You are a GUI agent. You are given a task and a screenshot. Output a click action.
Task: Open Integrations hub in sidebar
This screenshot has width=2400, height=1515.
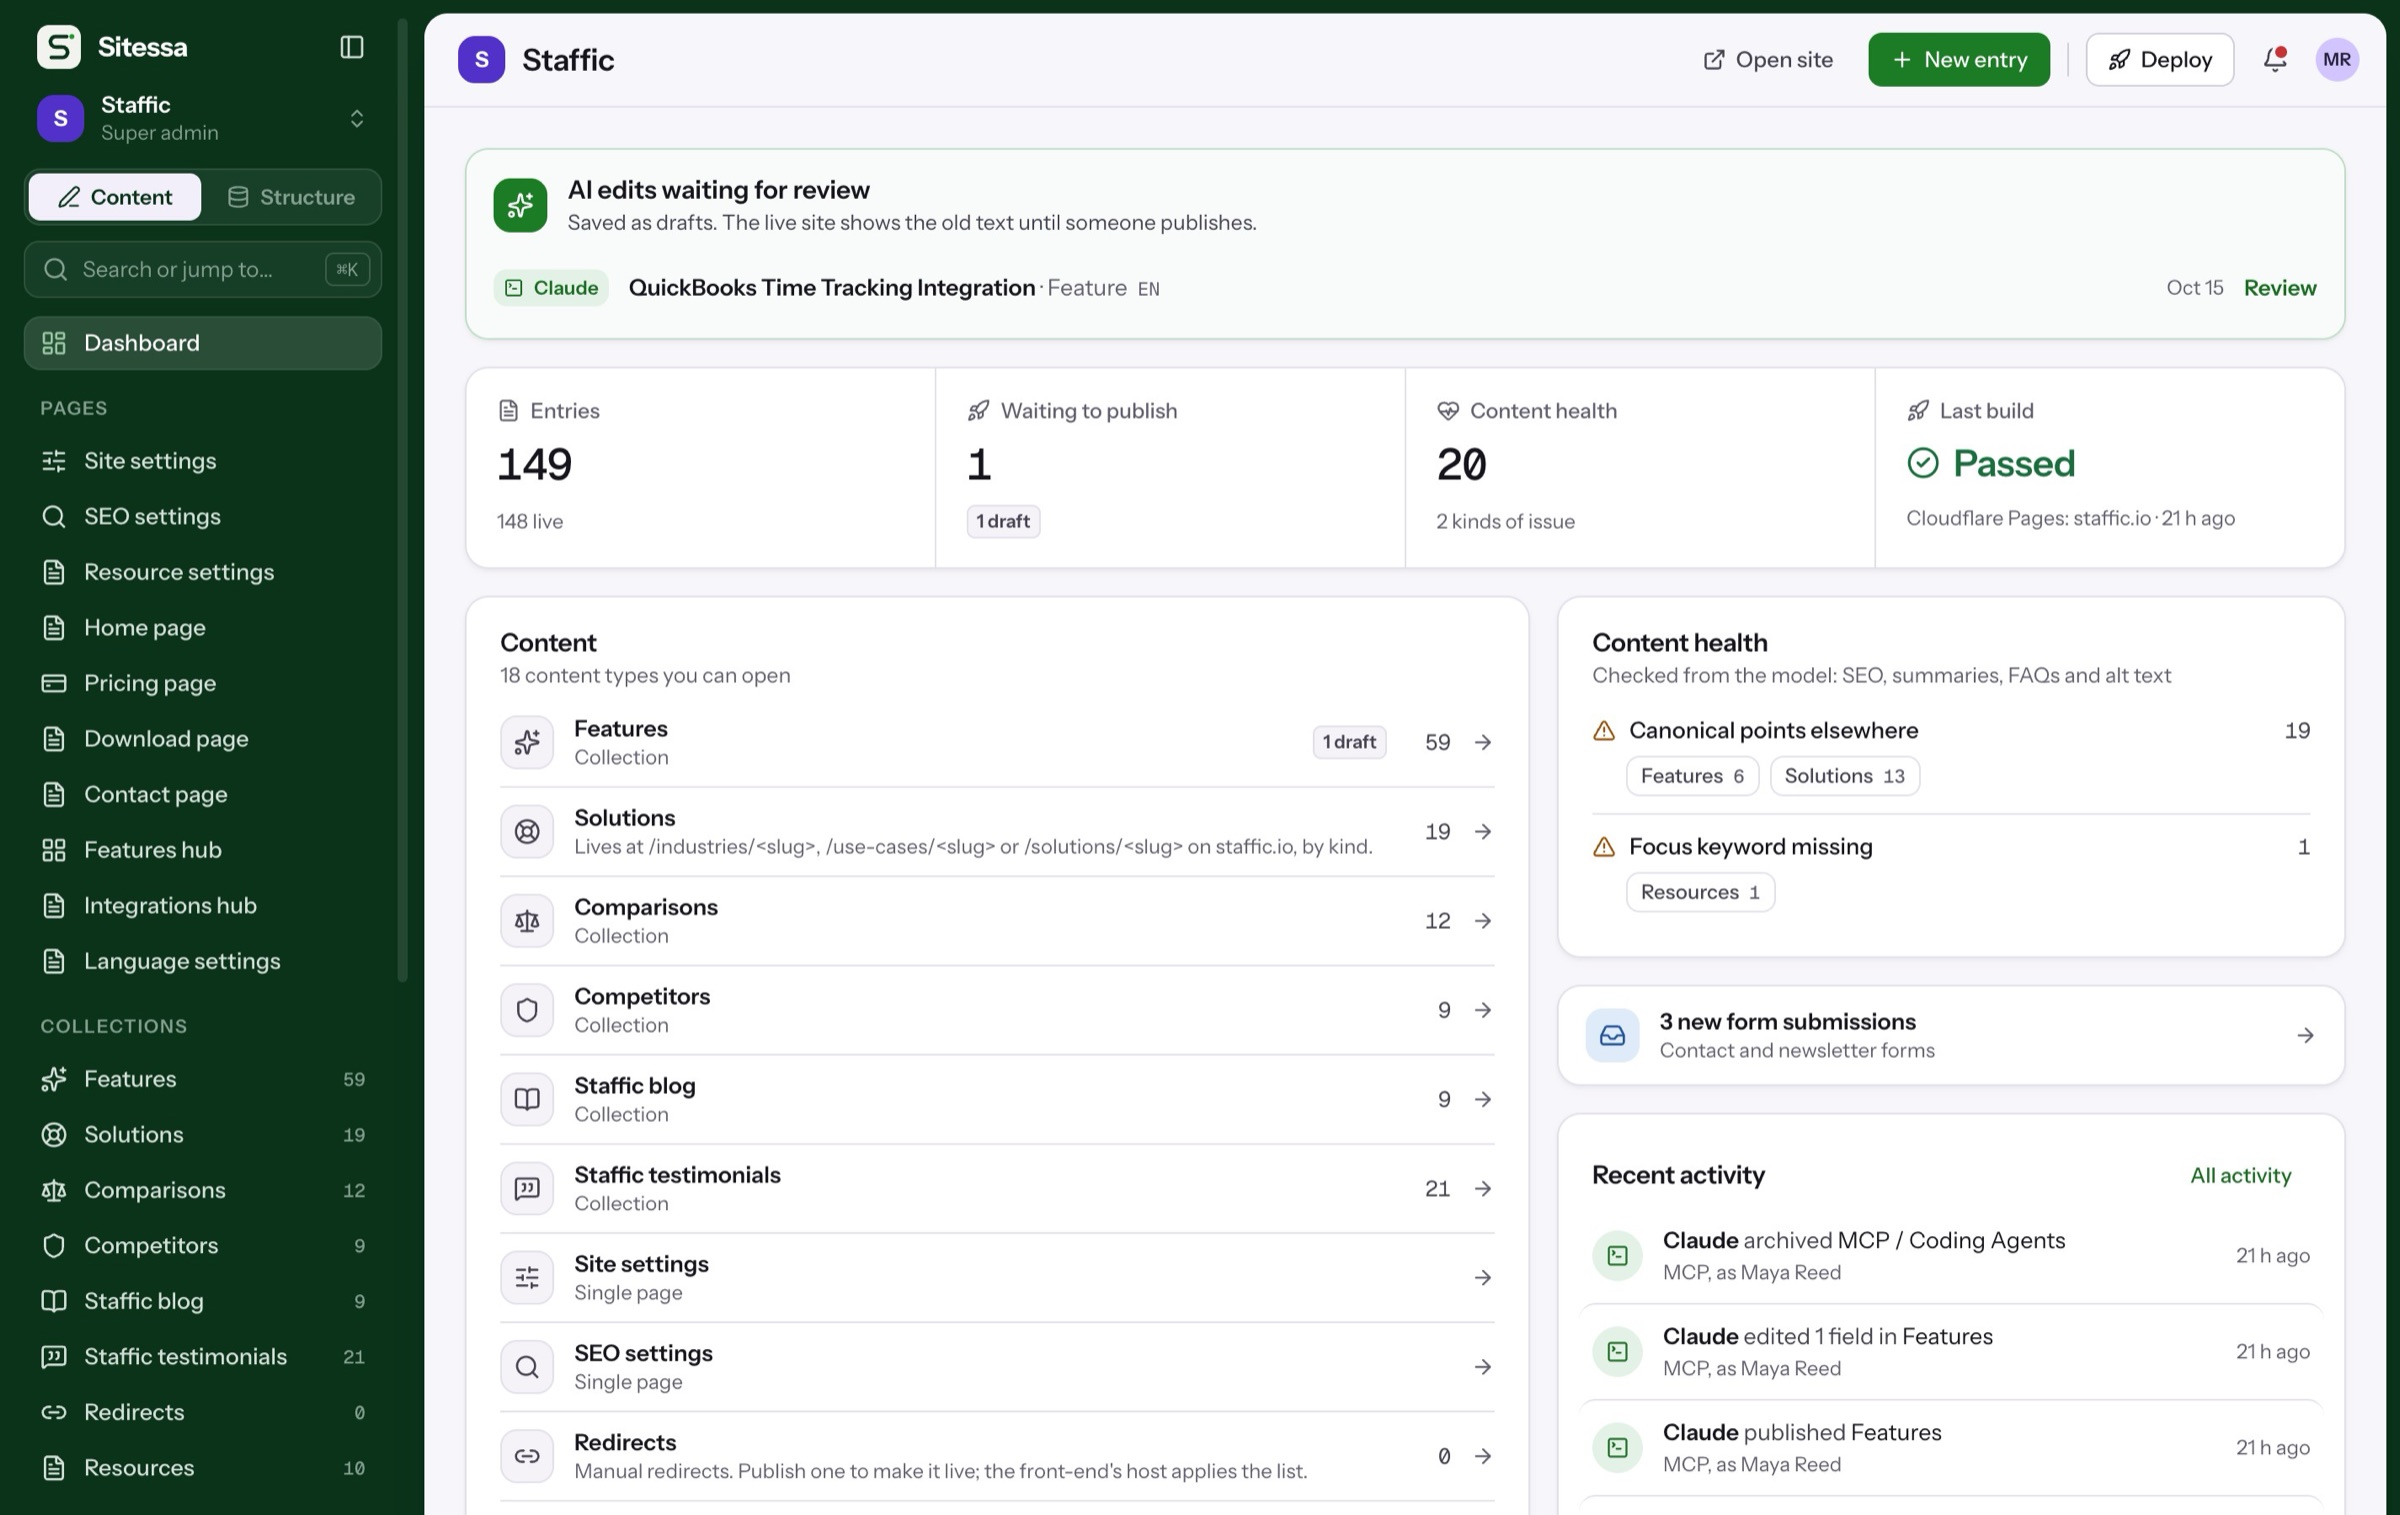(203, 905)
